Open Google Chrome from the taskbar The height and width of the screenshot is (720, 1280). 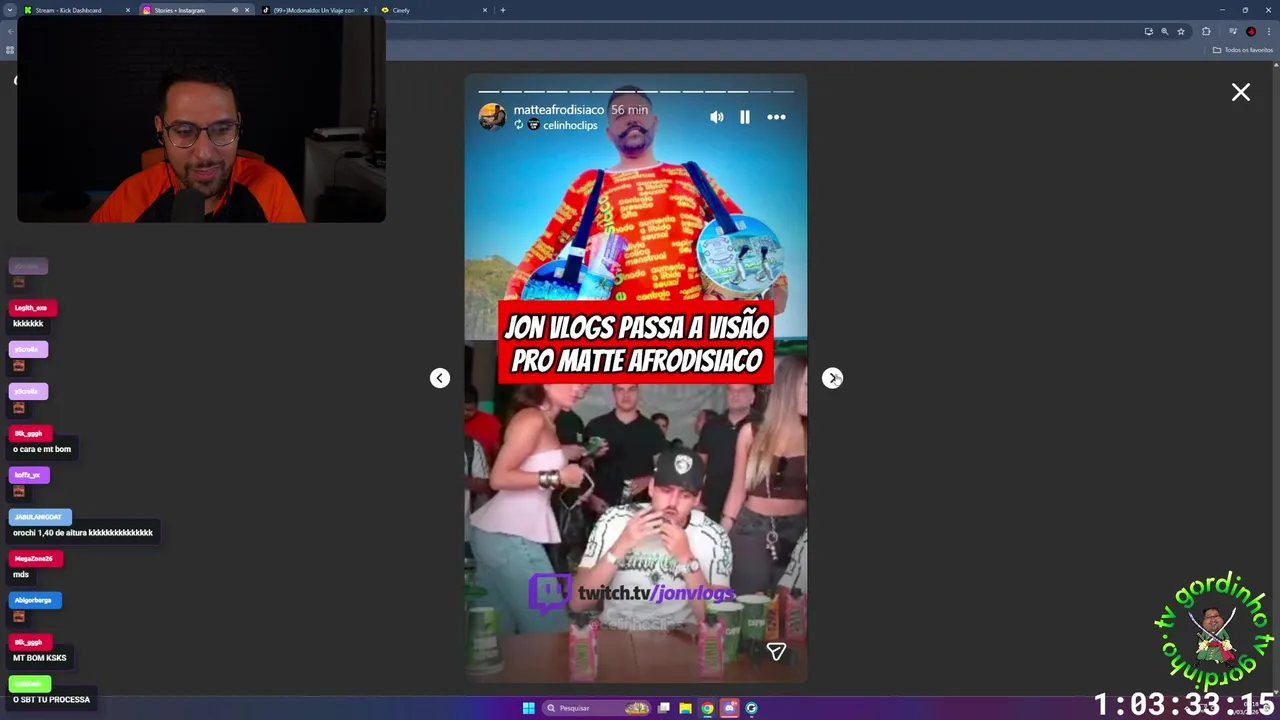707,708
